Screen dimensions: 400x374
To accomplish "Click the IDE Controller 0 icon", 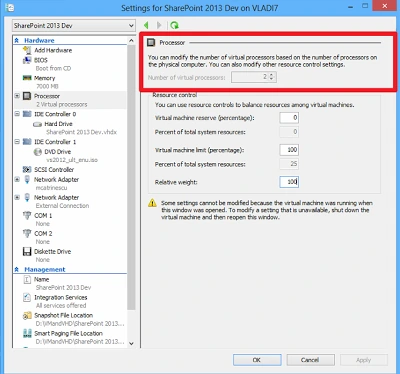I will (27, 114).
